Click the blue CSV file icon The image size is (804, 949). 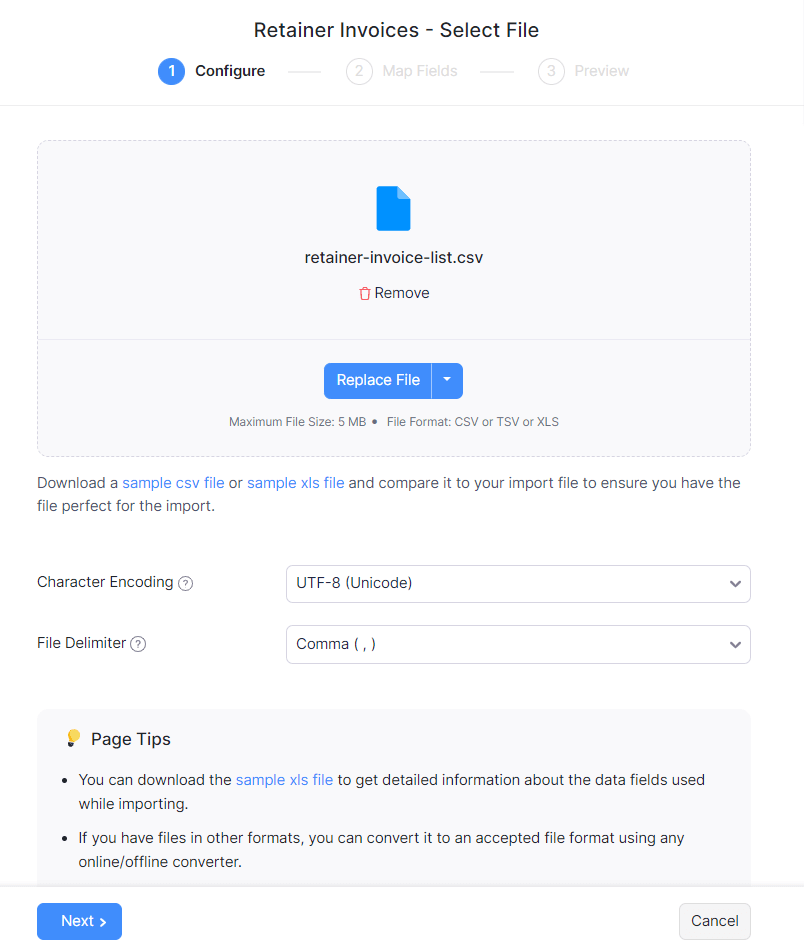pos(393,208)
